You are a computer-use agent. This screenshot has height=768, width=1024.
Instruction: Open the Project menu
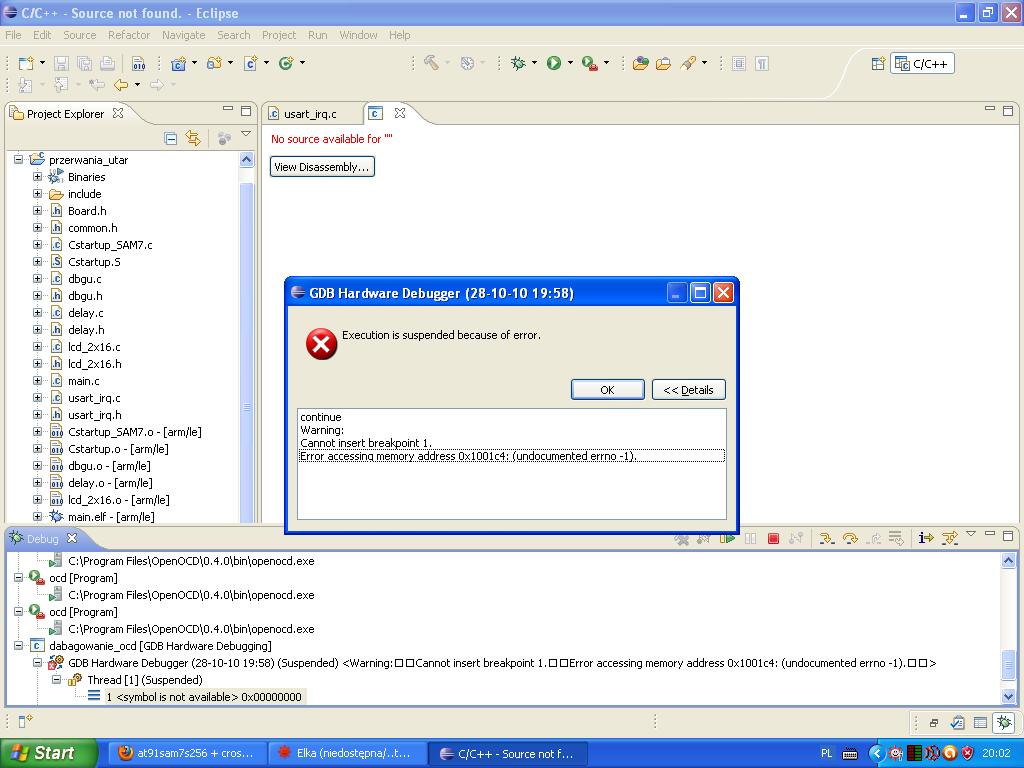pos(279,35)
